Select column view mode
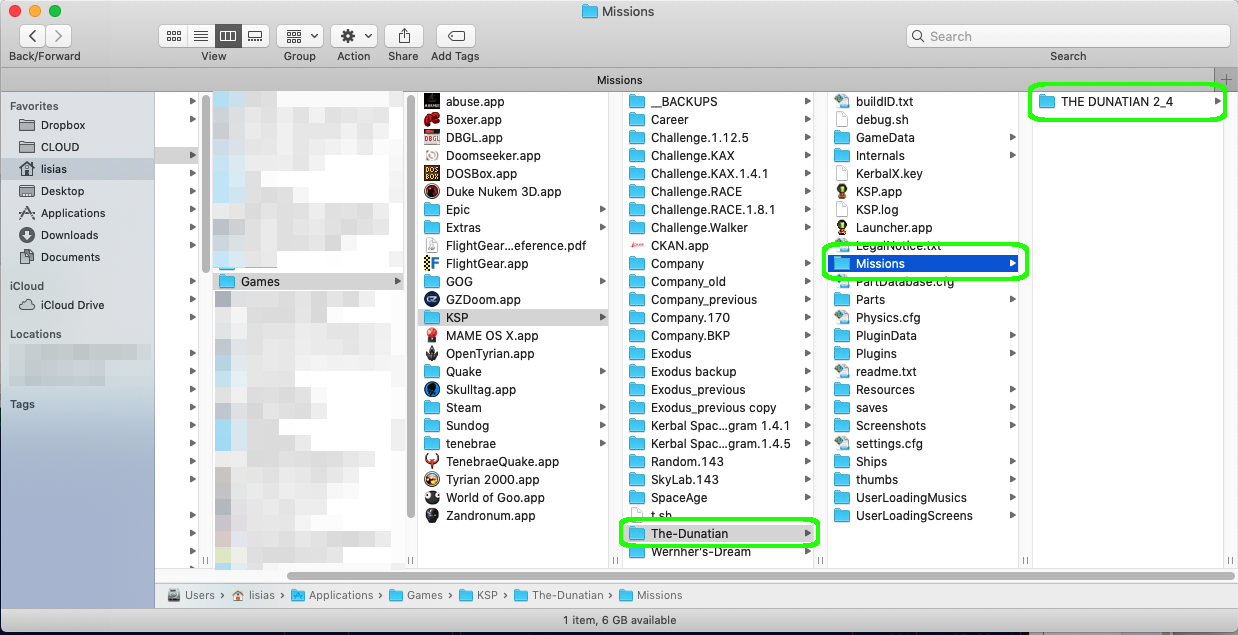The height and width of the screenshot is (635, 1238). tap(228, 36)
